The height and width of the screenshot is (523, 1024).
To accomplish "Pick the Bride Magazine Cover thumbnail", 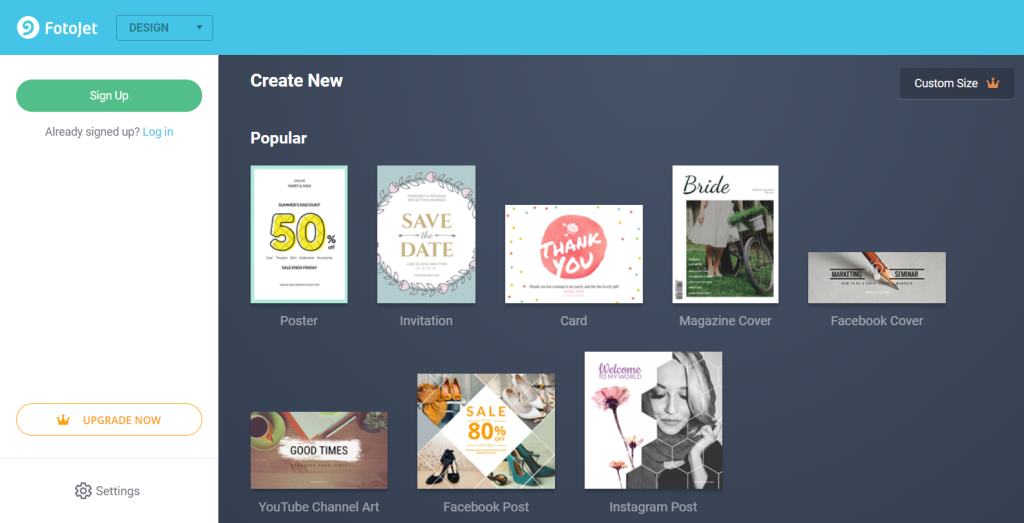I will tap(725, 234).
